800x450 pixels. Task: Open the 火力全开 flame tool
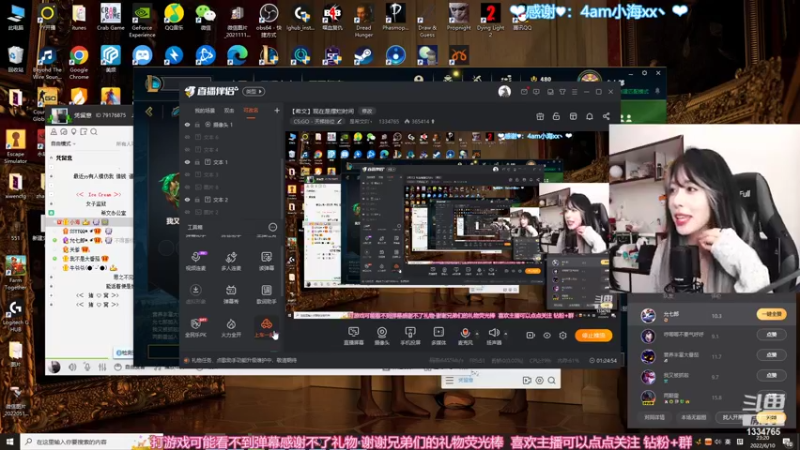(x=231, y=328)
